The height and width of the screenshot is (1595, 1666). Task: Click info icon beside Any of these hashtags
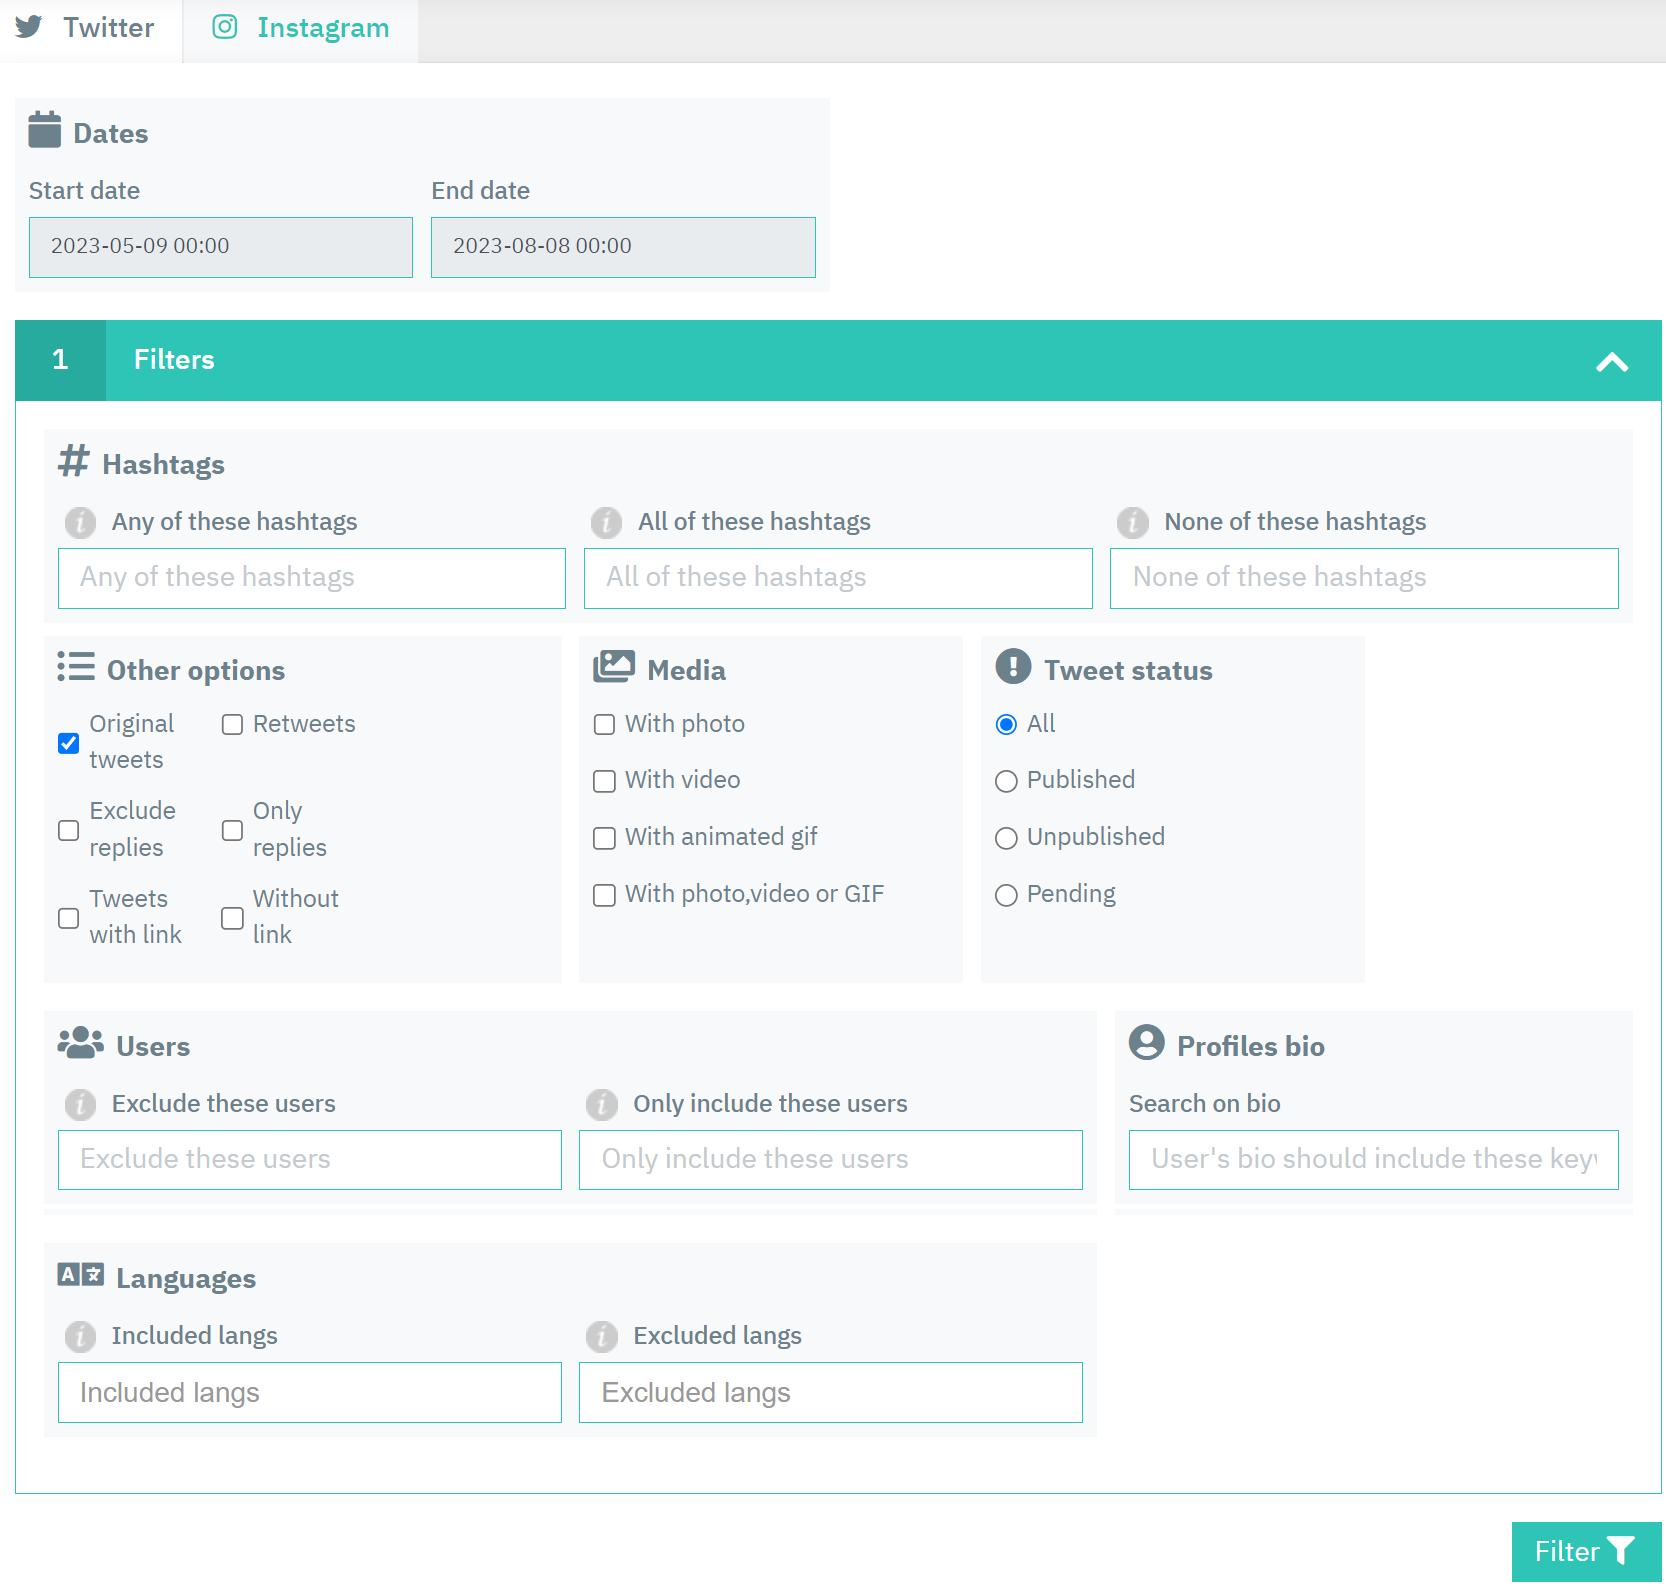(x=81, y=522)
